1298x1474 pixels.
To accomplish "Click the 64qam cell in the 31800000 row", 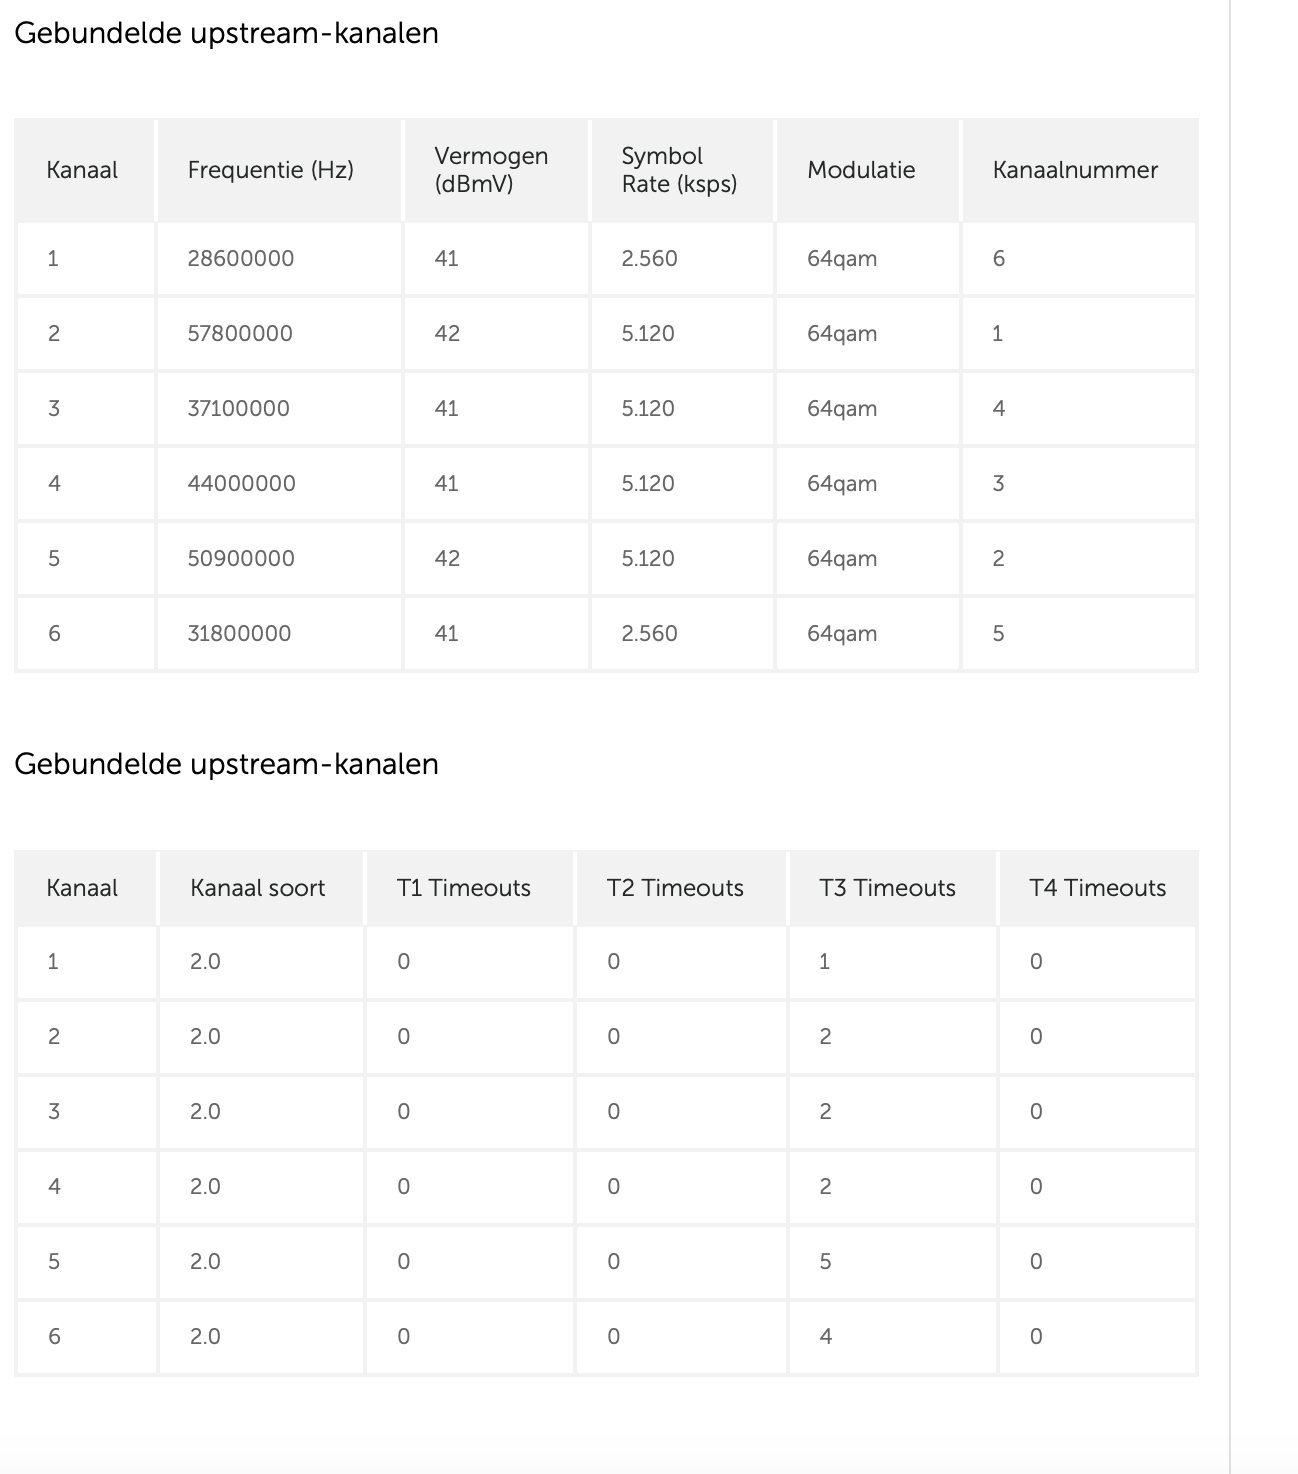I will point(842,634).
